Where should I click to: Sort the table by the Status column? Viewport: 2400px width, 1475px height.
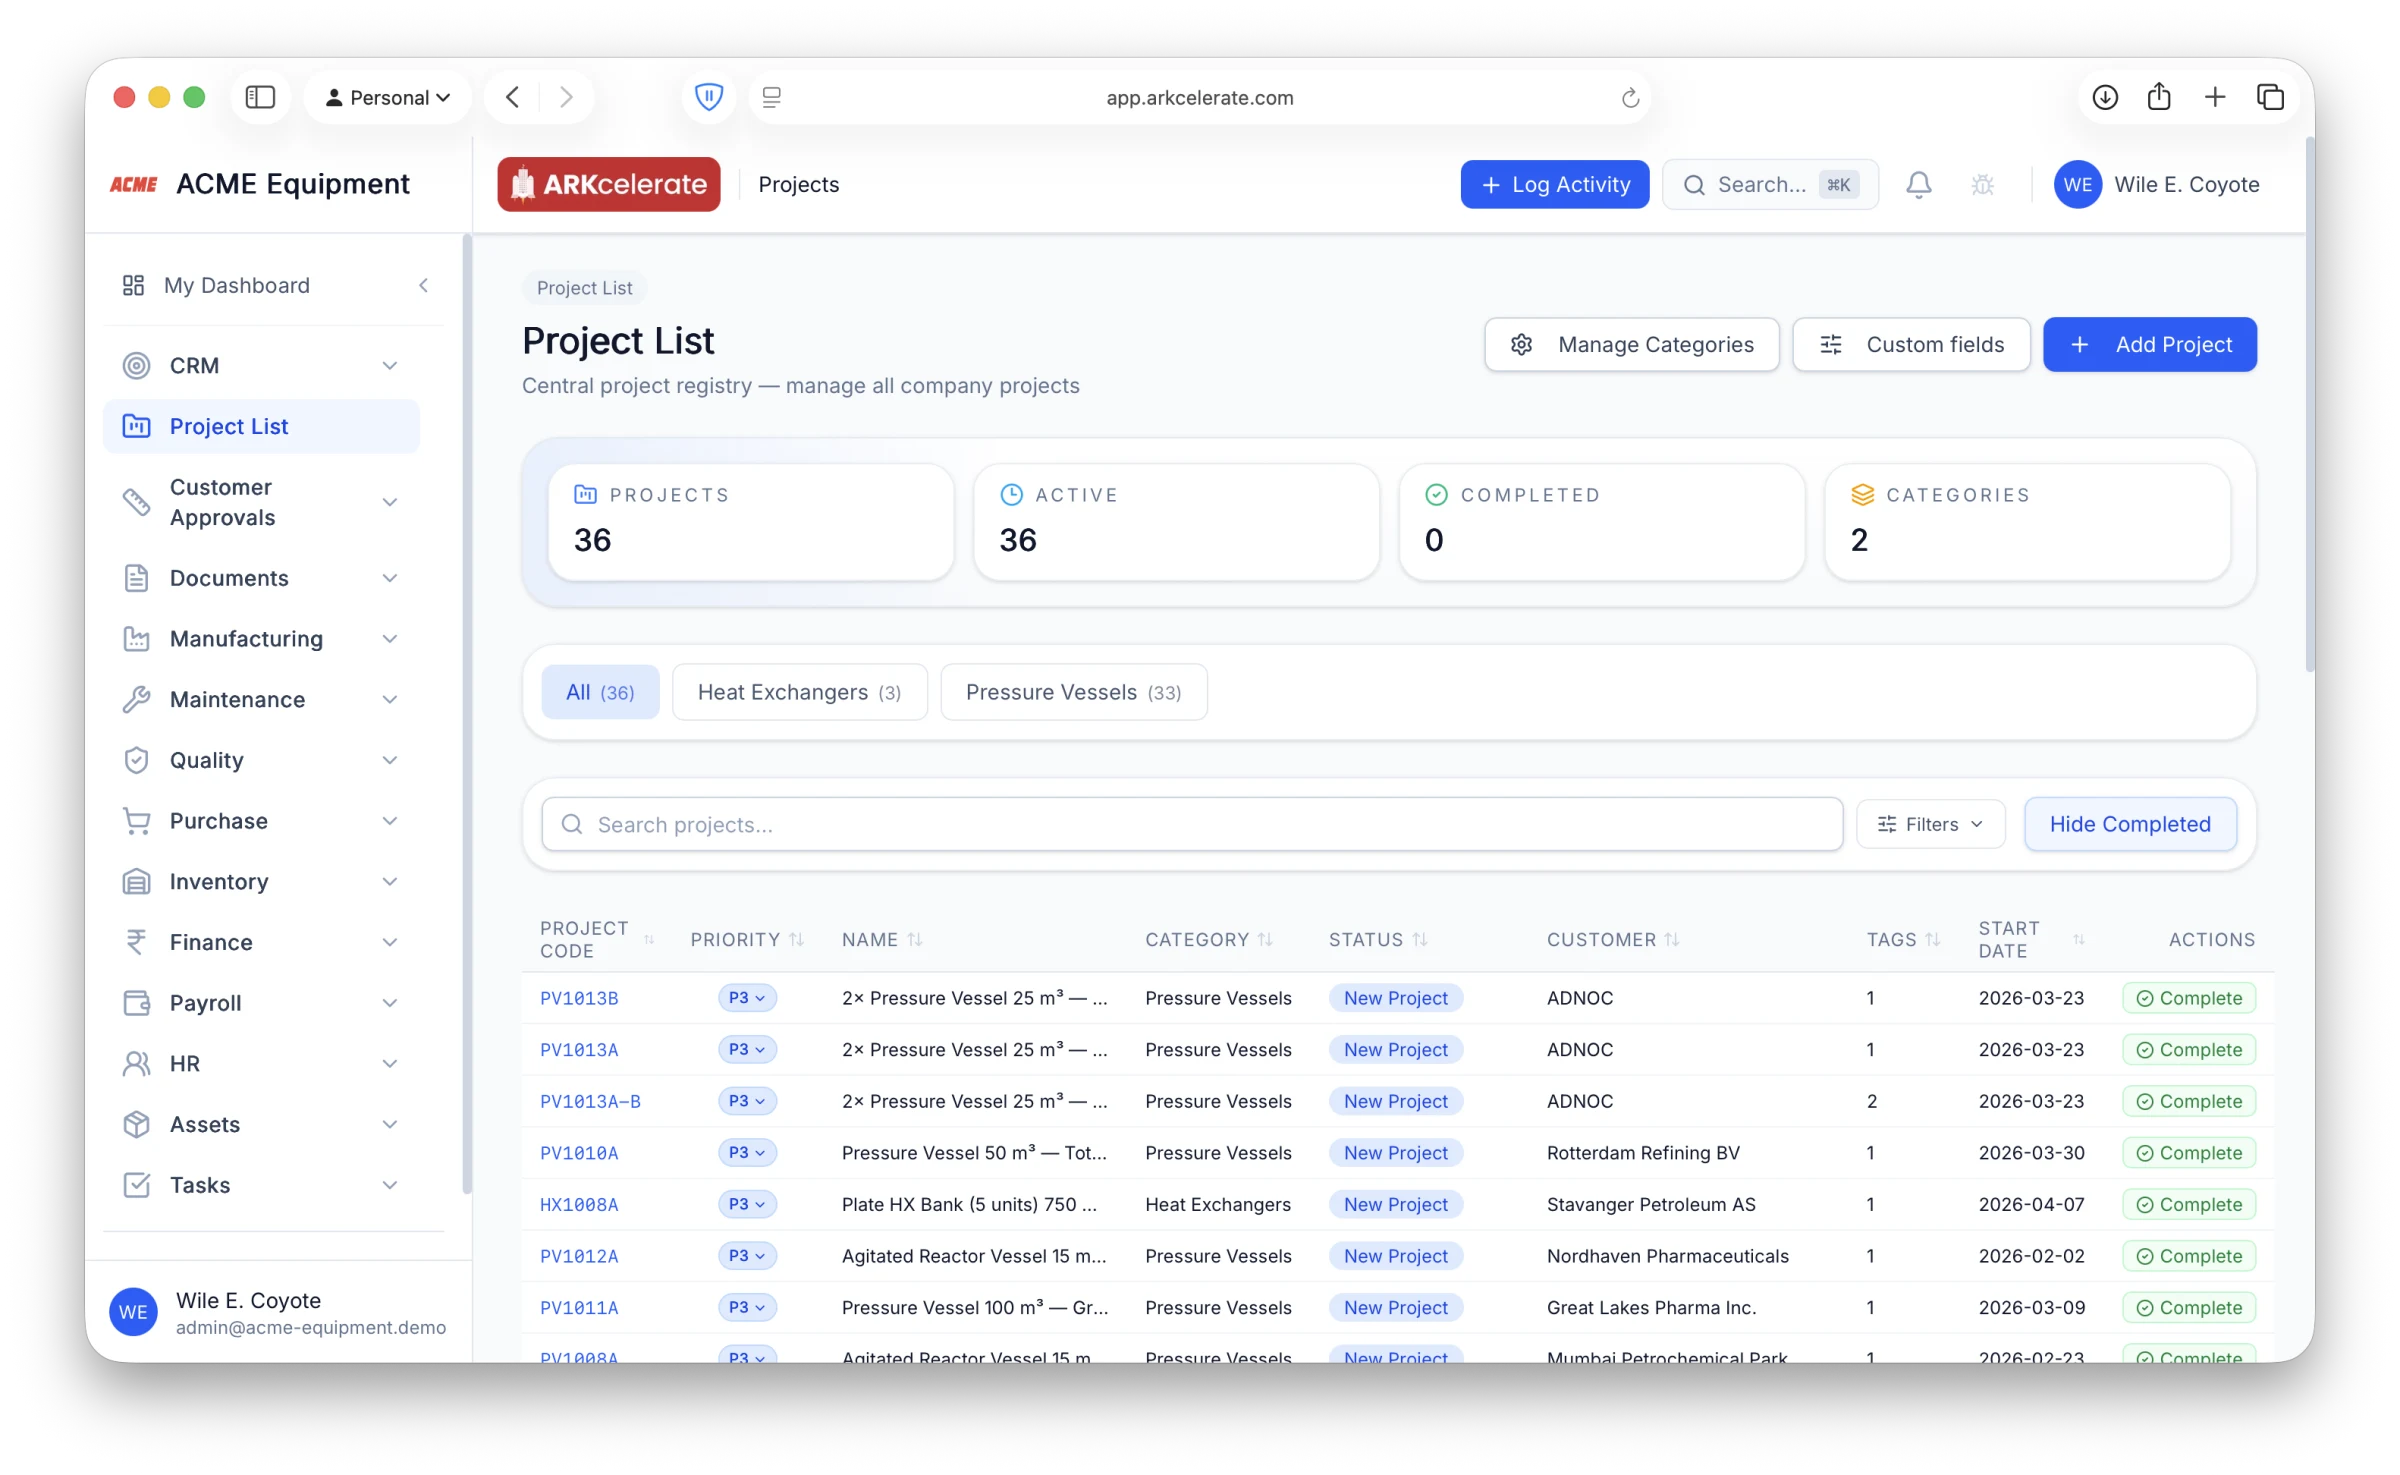click(1377, 940)
